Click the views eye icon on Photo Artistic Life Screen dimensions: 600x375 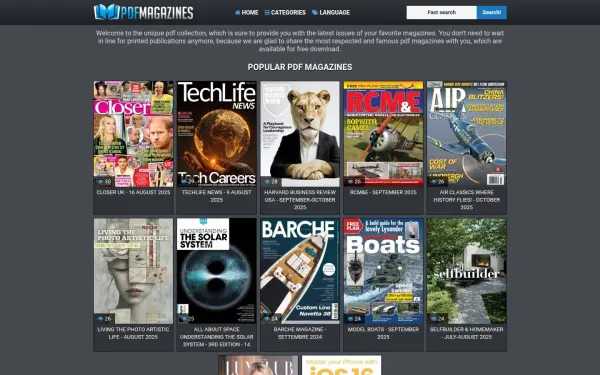click(100, 319)
